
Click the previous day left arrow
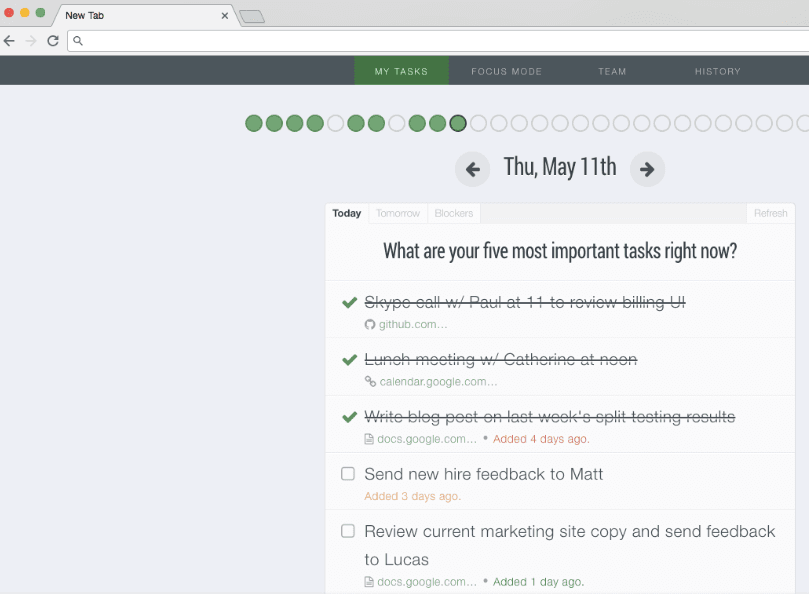click(x=472, y=169)
